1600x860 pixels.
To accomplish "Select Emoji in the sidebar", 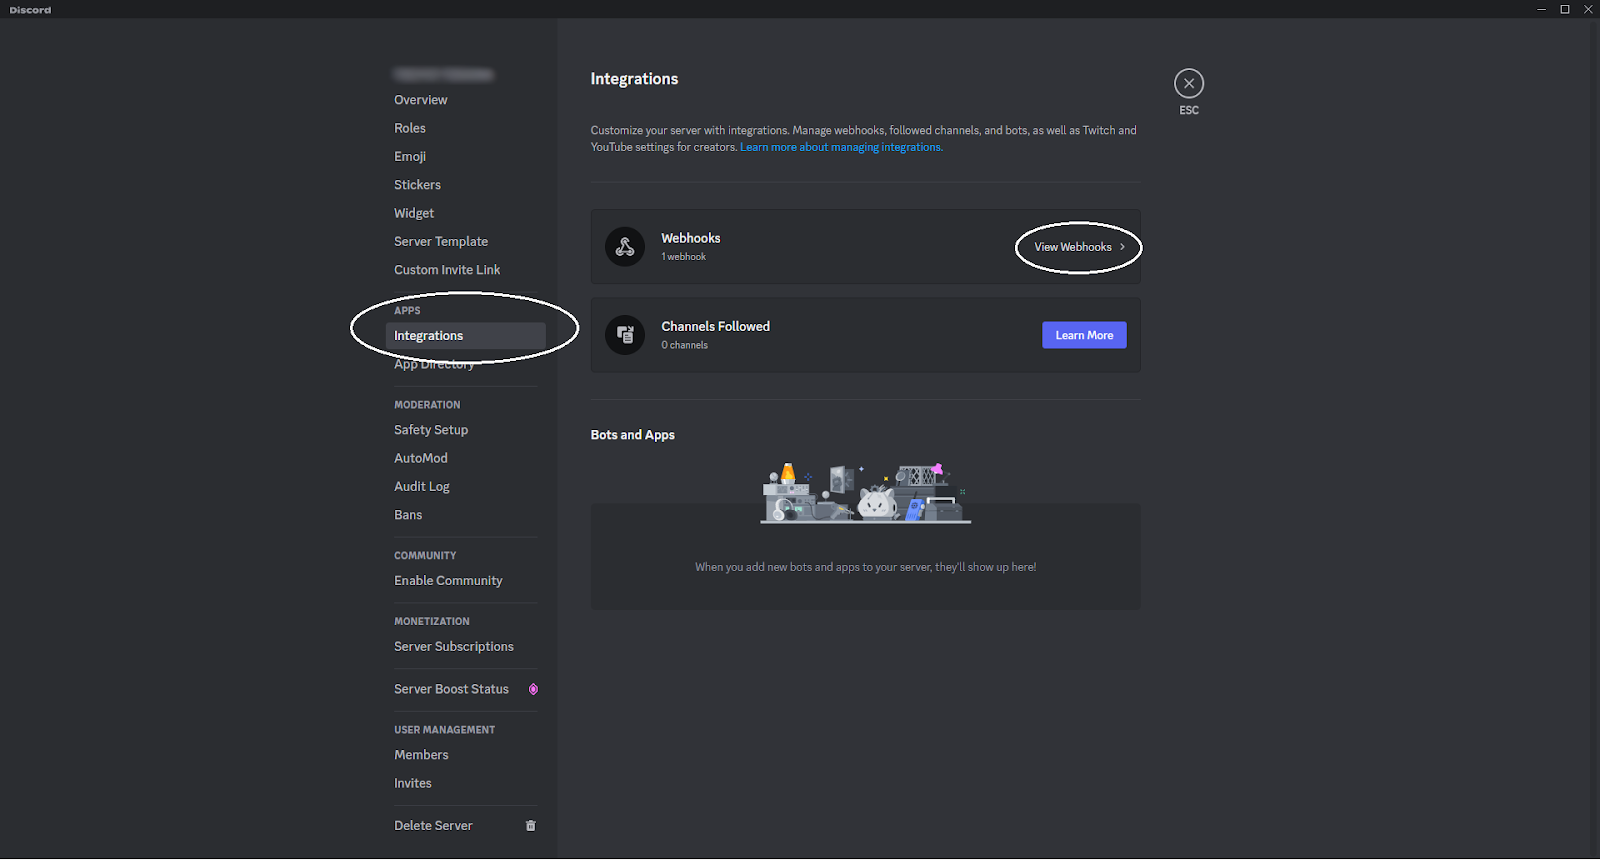I will pos(410,157).
